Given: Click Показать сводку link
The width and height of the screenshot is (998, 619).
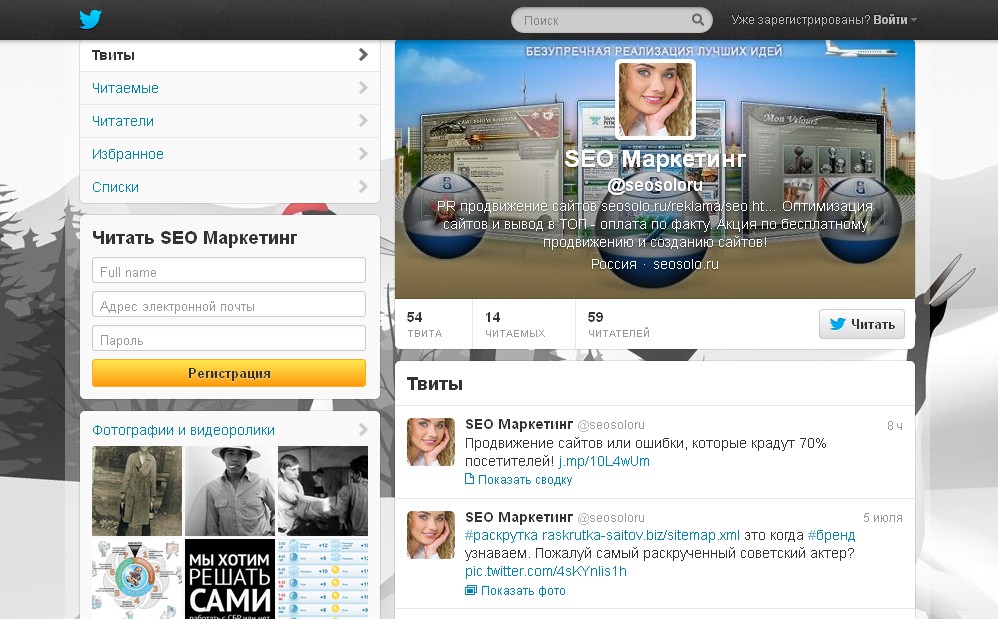Looking at the screenshot, I should click(x=525, y=480).
